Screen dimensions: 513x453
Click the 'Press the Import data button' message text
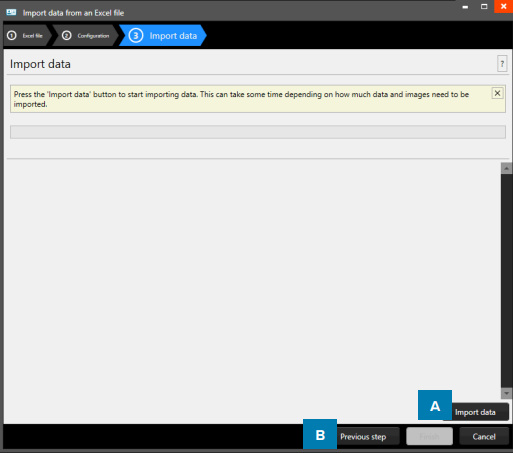[x=241, y=99]
